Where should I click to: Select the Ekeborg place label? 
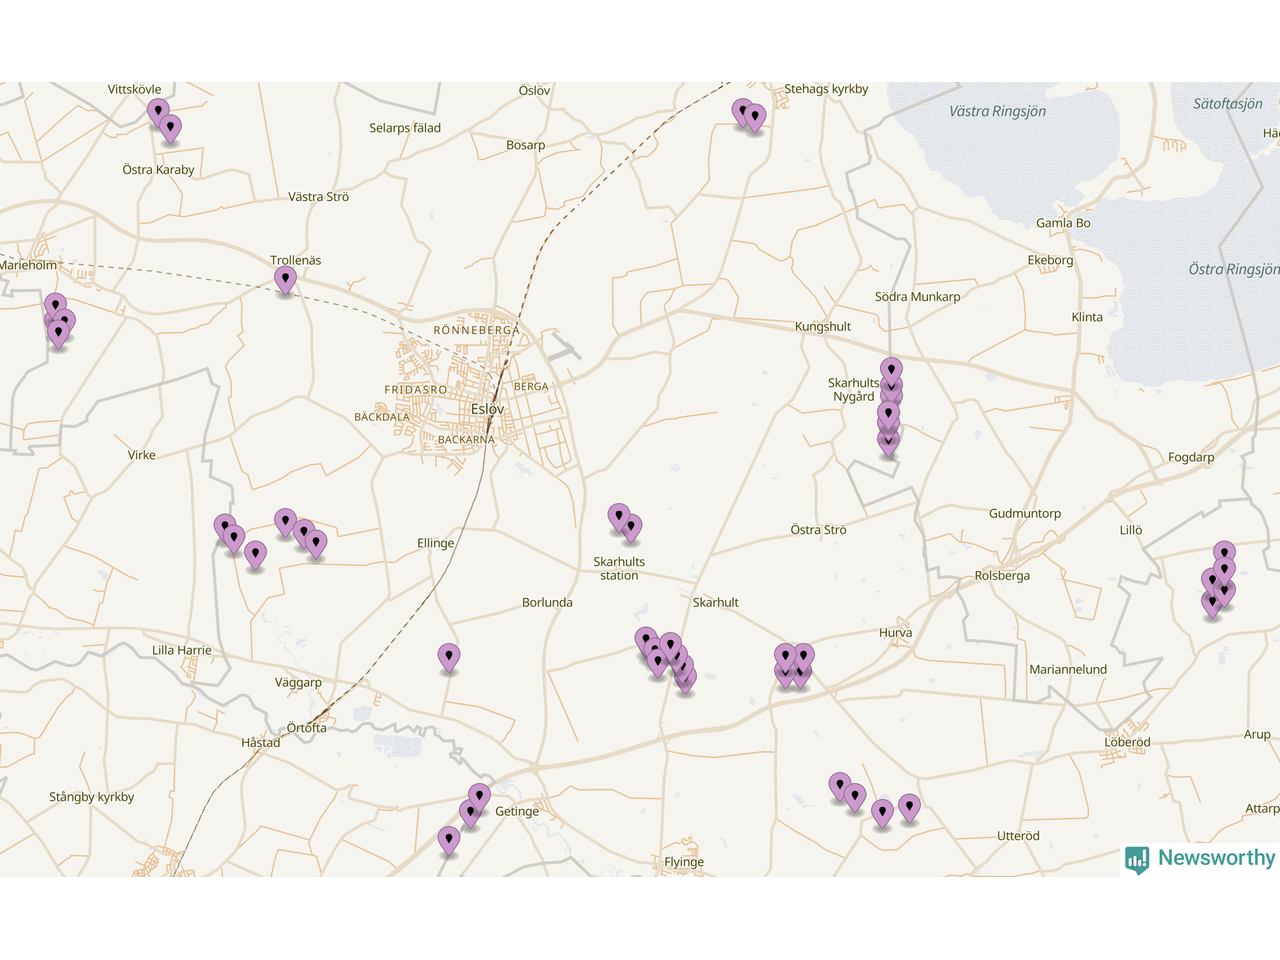tap(1050, 260)
